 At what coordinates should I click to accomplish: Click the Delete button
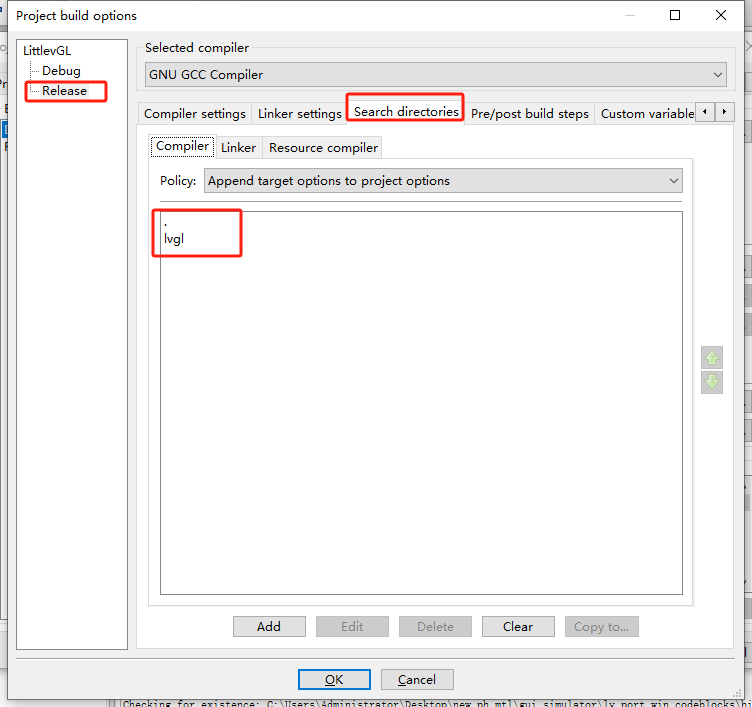pyautogui.click(x=435, y=626)
